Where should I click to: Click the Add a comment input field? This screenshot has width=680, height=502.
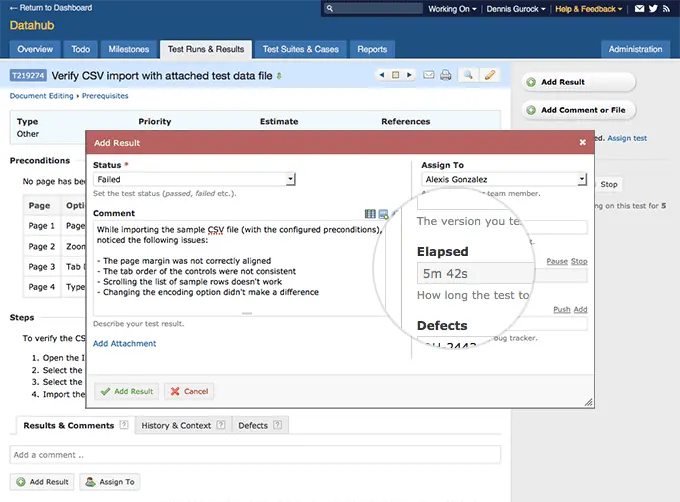255,455
